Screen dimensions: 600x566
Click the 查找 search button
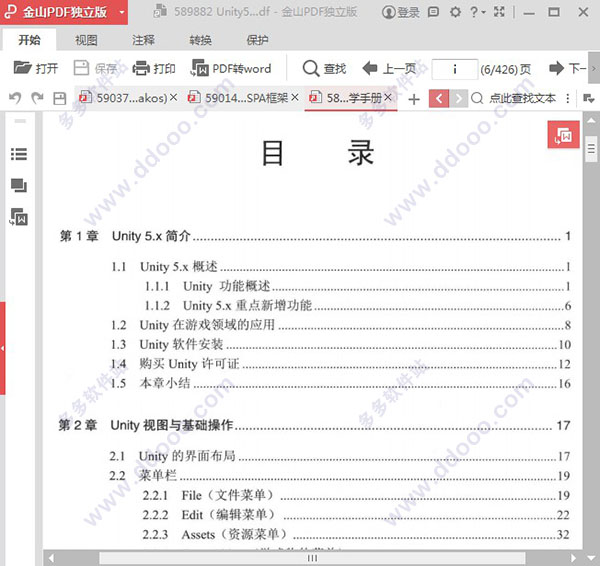(x=324, y=69)
